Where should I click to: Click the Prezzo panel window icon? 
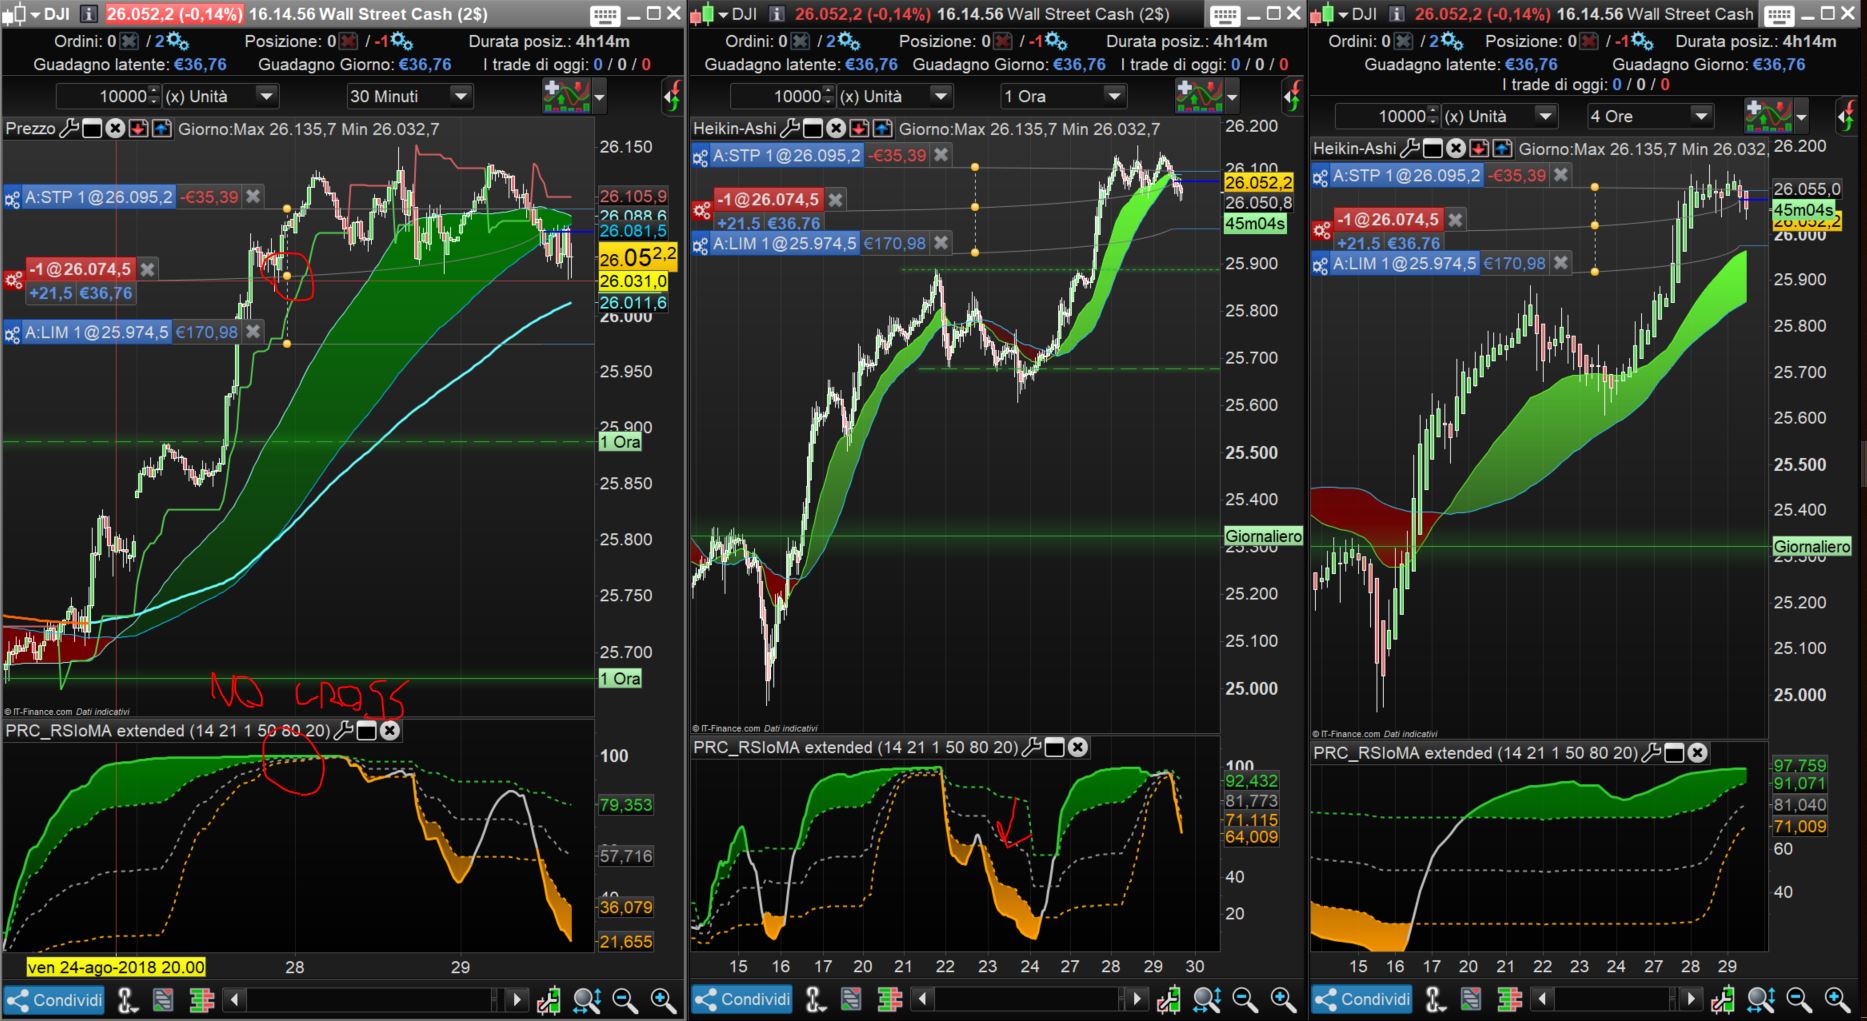pos(92,129)
